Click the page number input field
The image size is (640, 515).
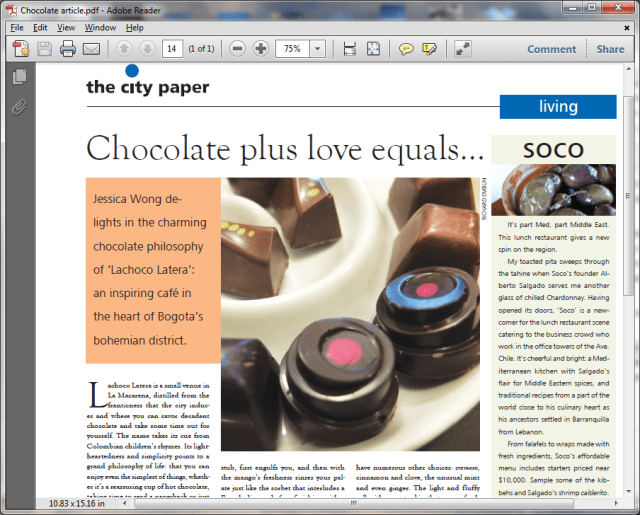pyautogui.click(x=172, y=49)
